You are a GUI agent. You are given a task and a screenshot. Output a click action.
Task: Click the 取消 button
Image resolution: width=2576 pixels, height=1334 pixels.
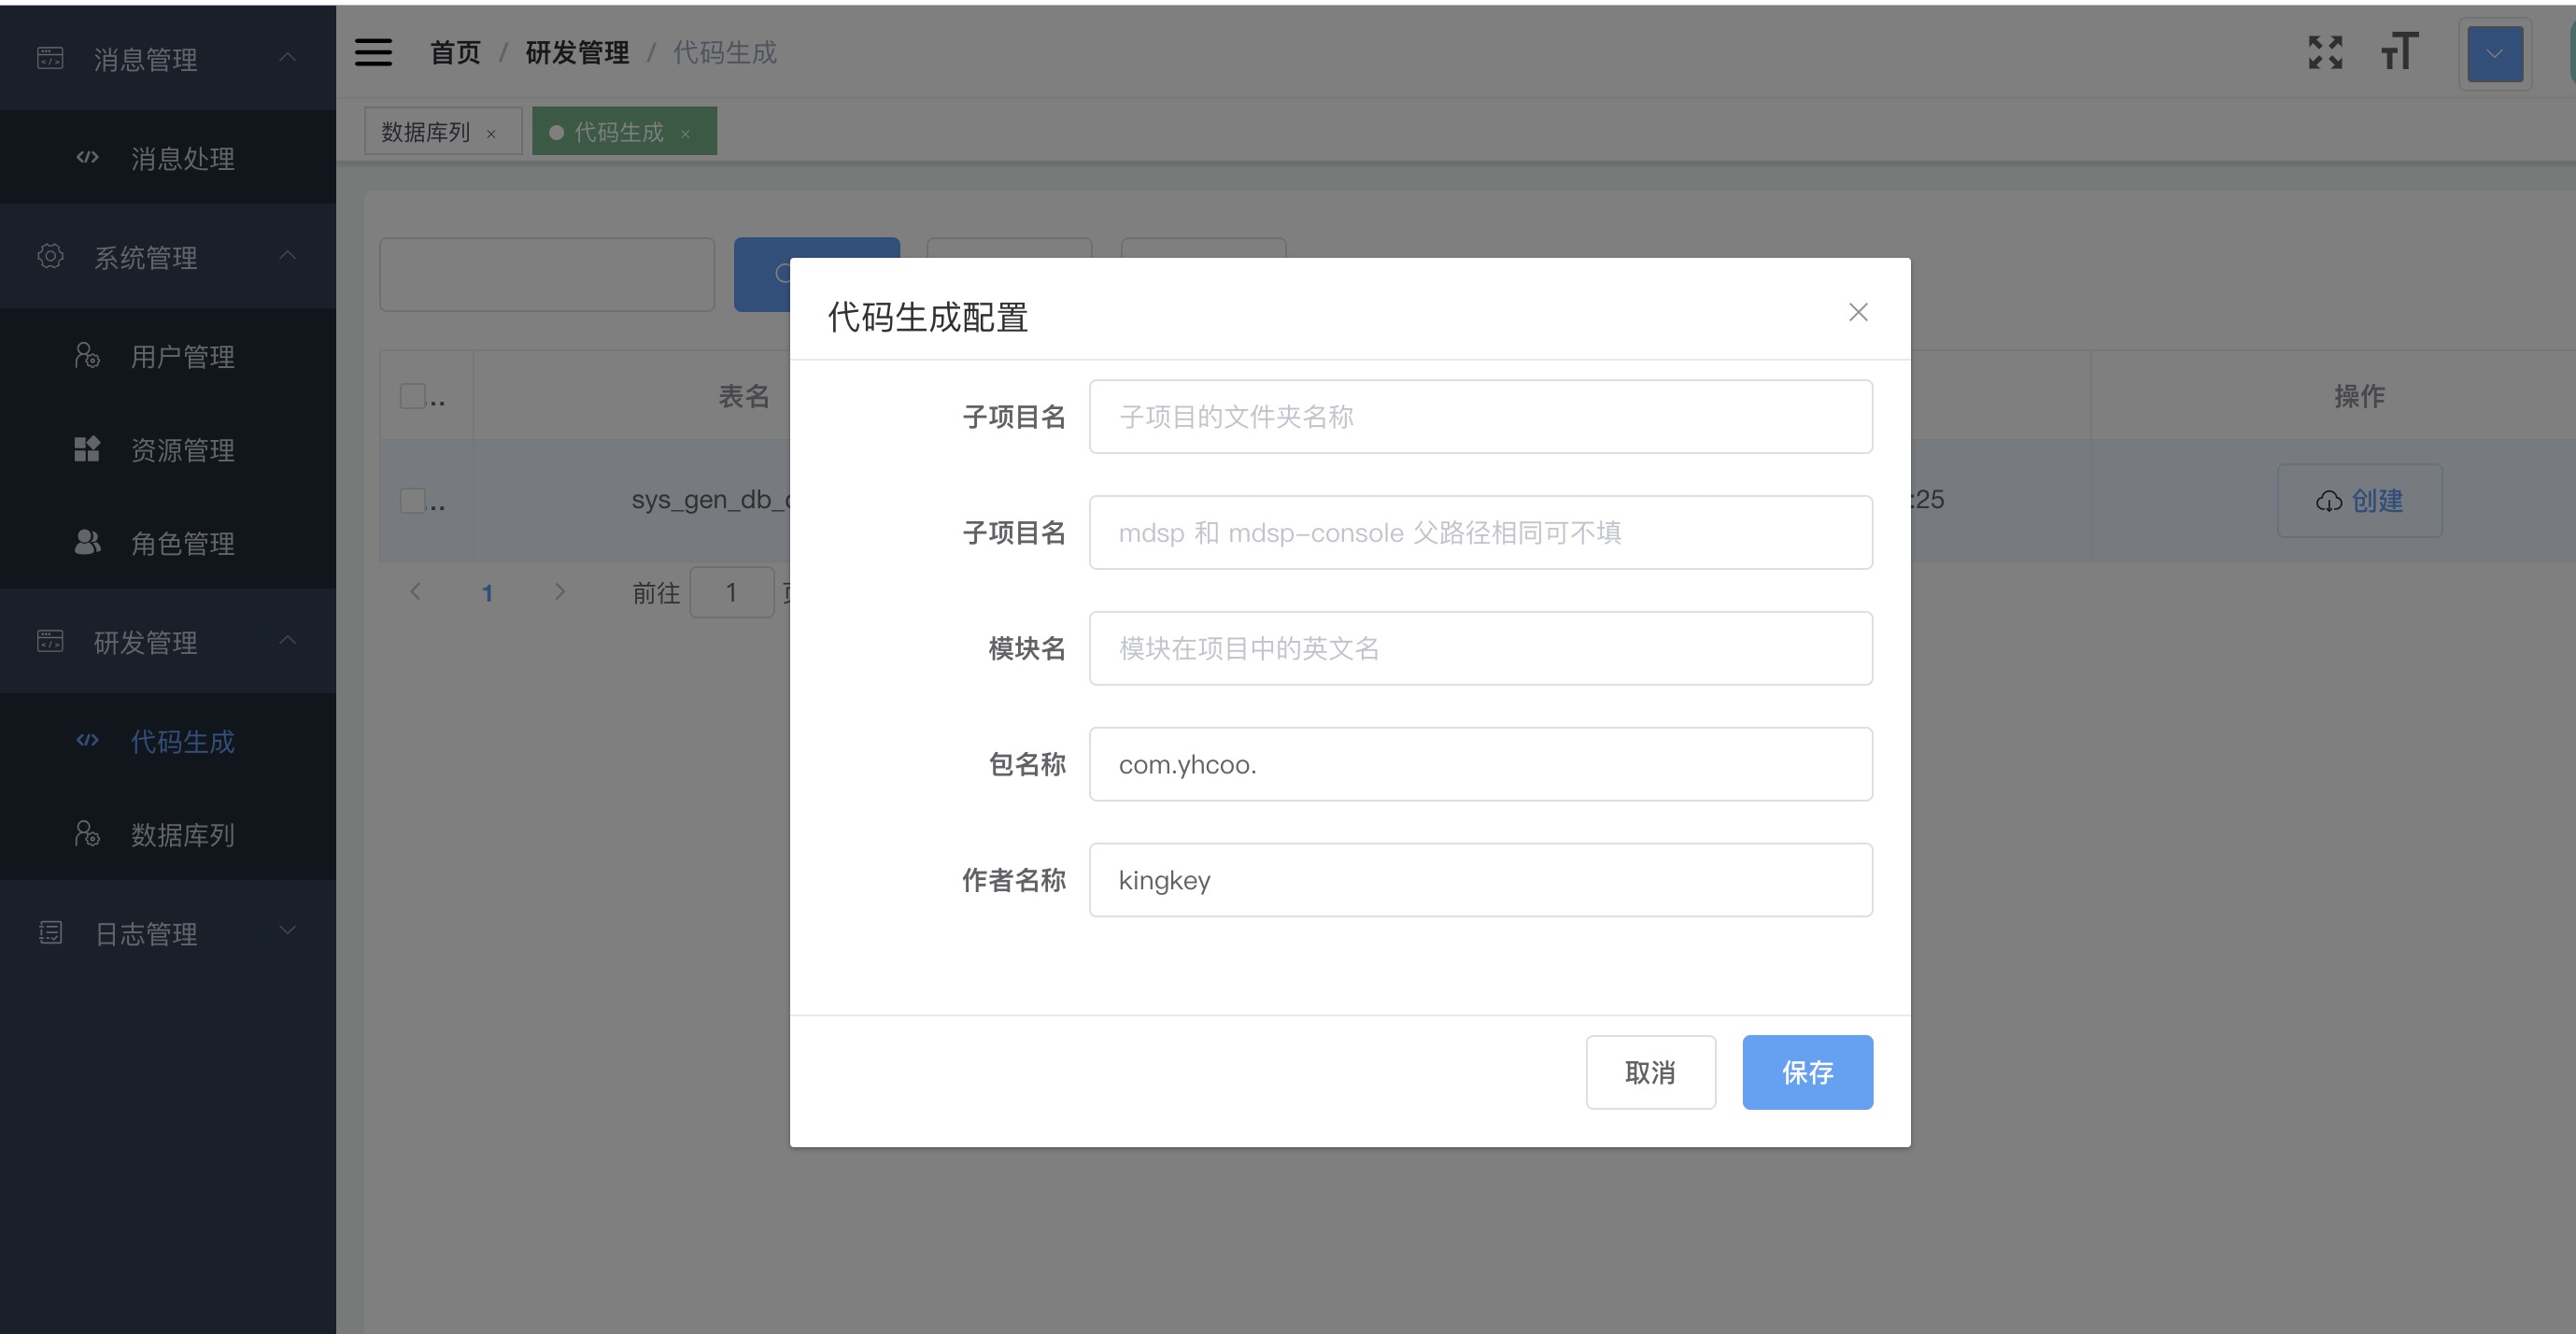point(1650,1072)
